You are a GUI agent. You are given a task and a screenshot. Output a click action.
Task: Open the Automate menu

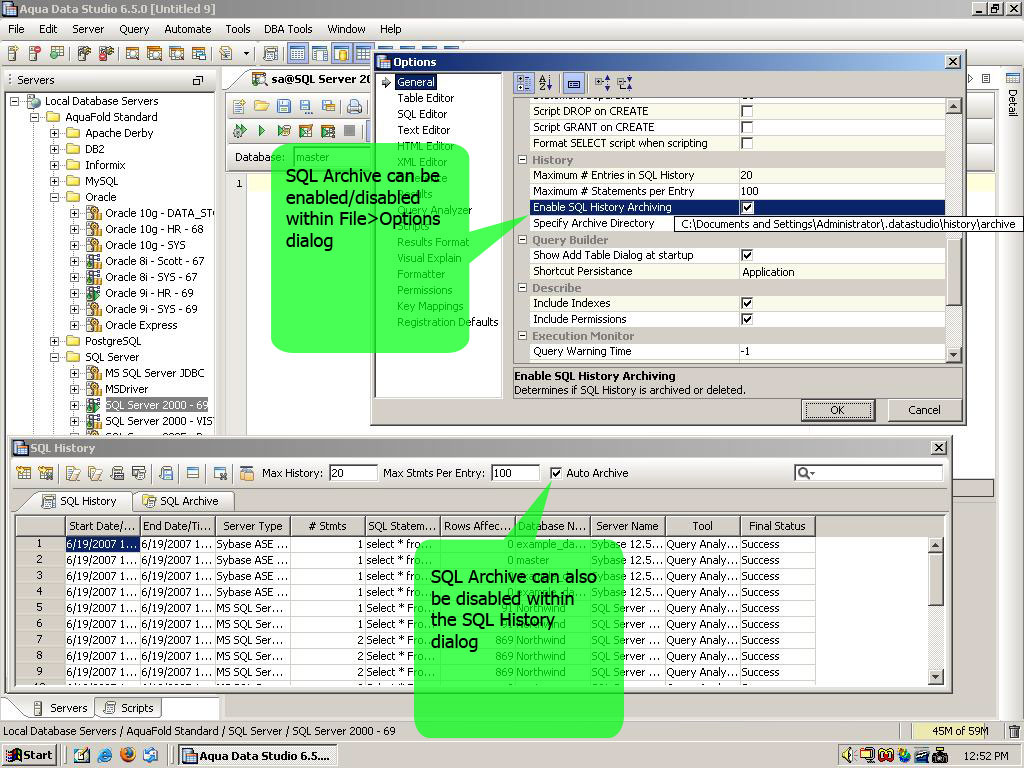tap(187, 29)
